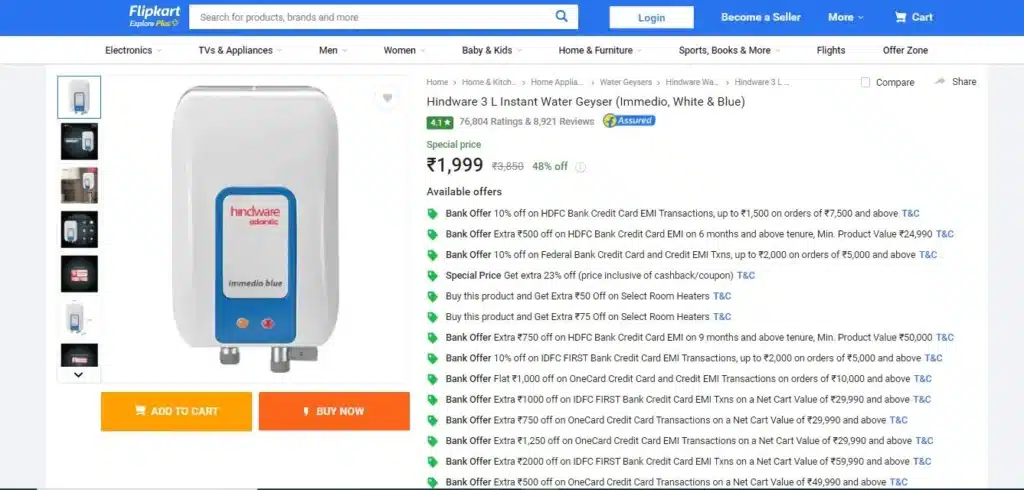Screen dimensions: 1024x490
Task: Show more thumbnails with down chevron
Action: point(78,375)
